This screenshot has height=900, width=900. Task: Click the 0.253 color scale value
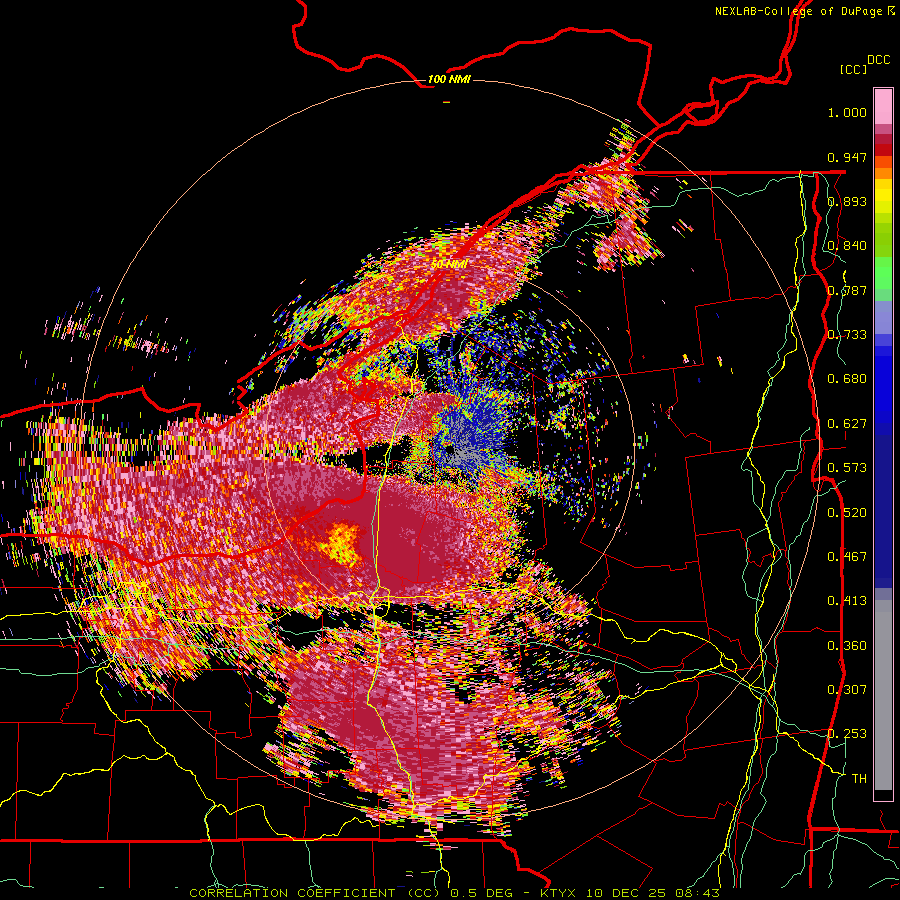coord(847,734)
